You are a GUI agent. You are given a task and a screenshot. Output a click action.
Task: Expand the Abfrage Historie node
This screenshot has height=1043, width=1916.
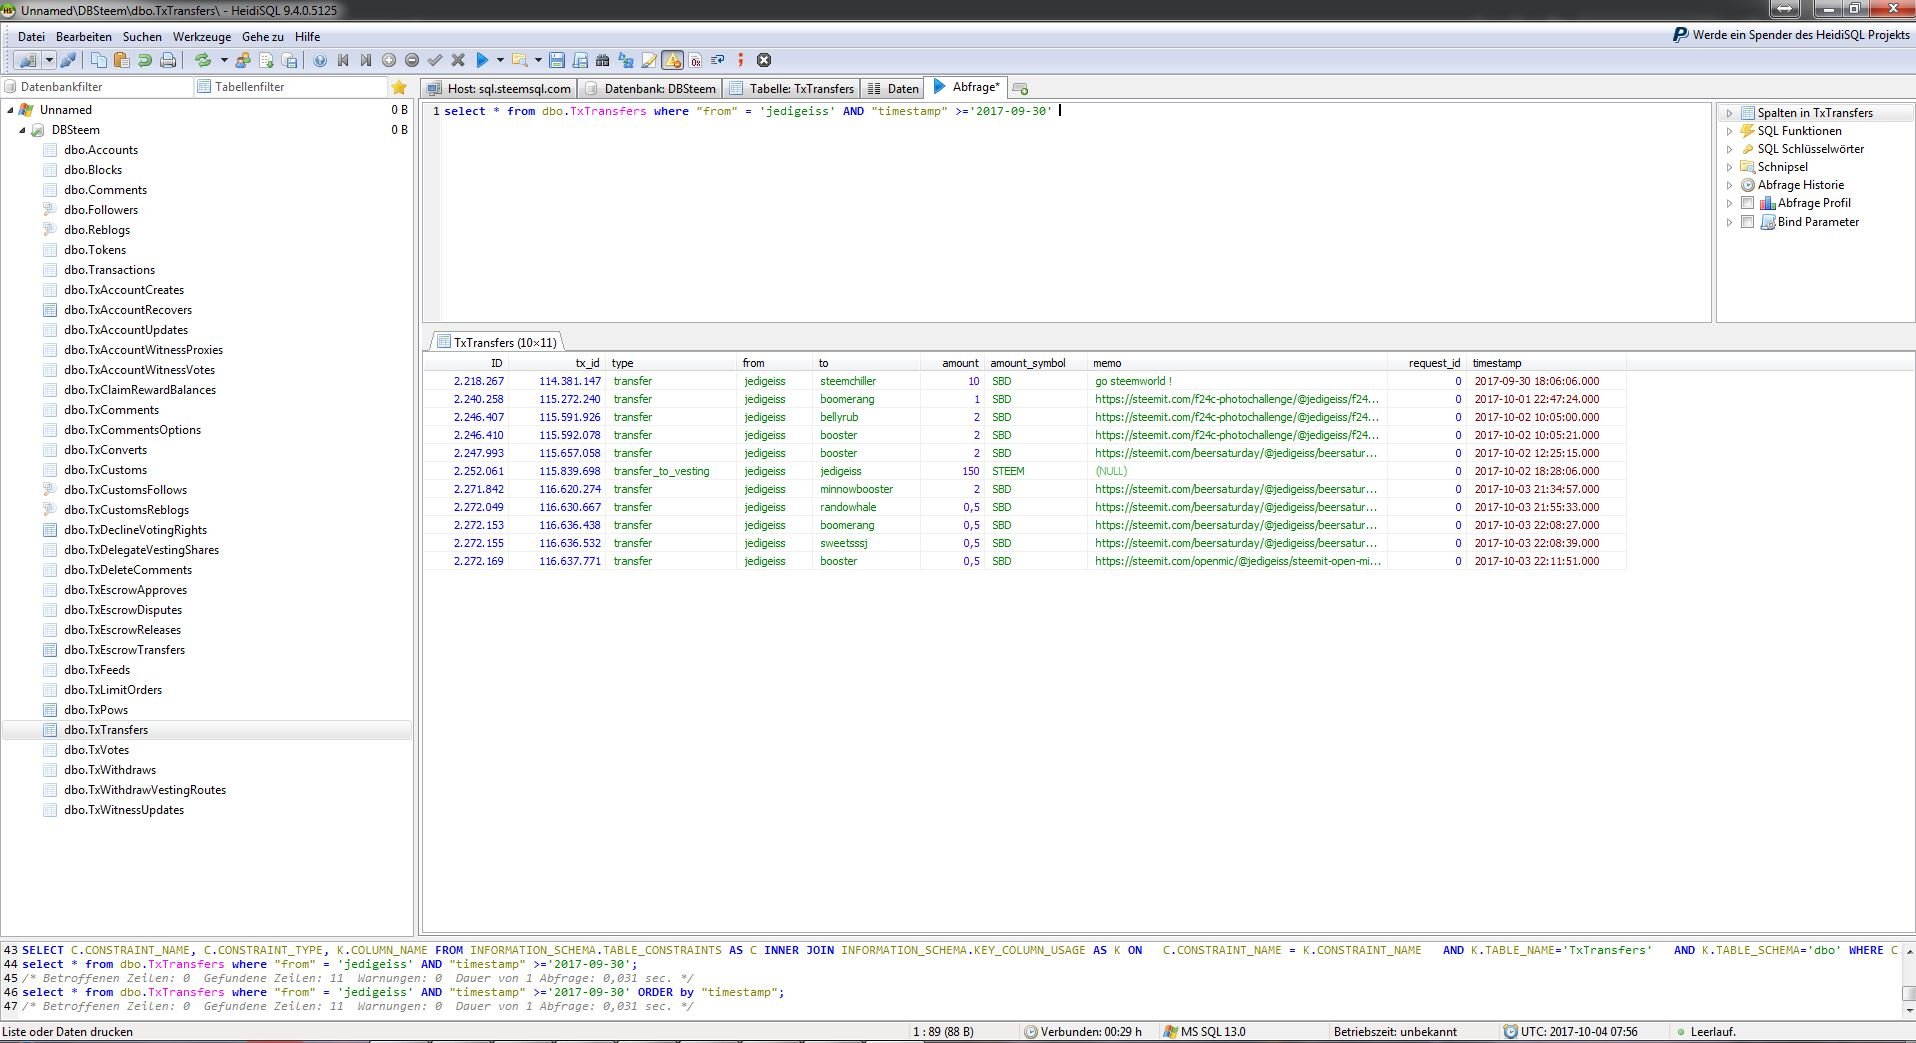1729,185
